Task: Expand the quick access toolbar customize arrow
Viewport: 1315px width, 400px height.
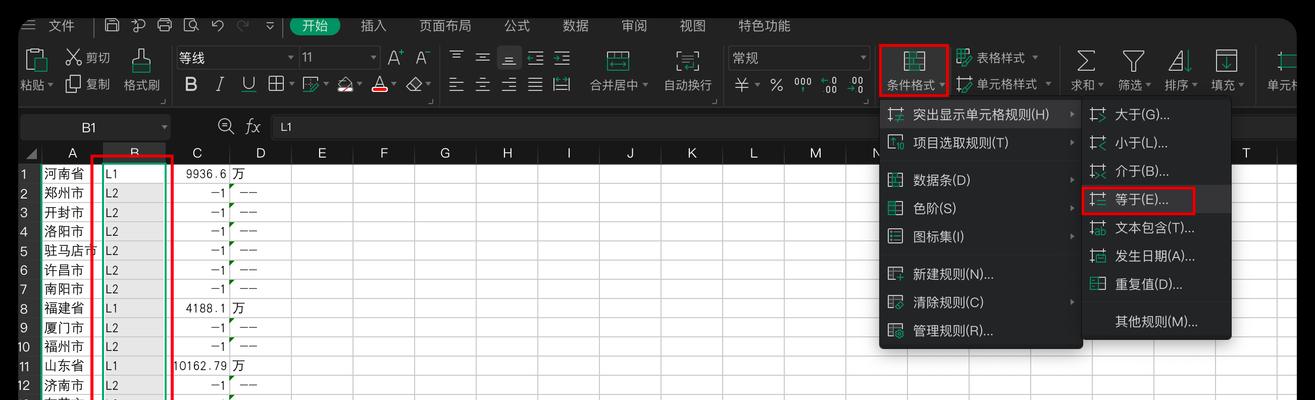Action: pos(270,25)
